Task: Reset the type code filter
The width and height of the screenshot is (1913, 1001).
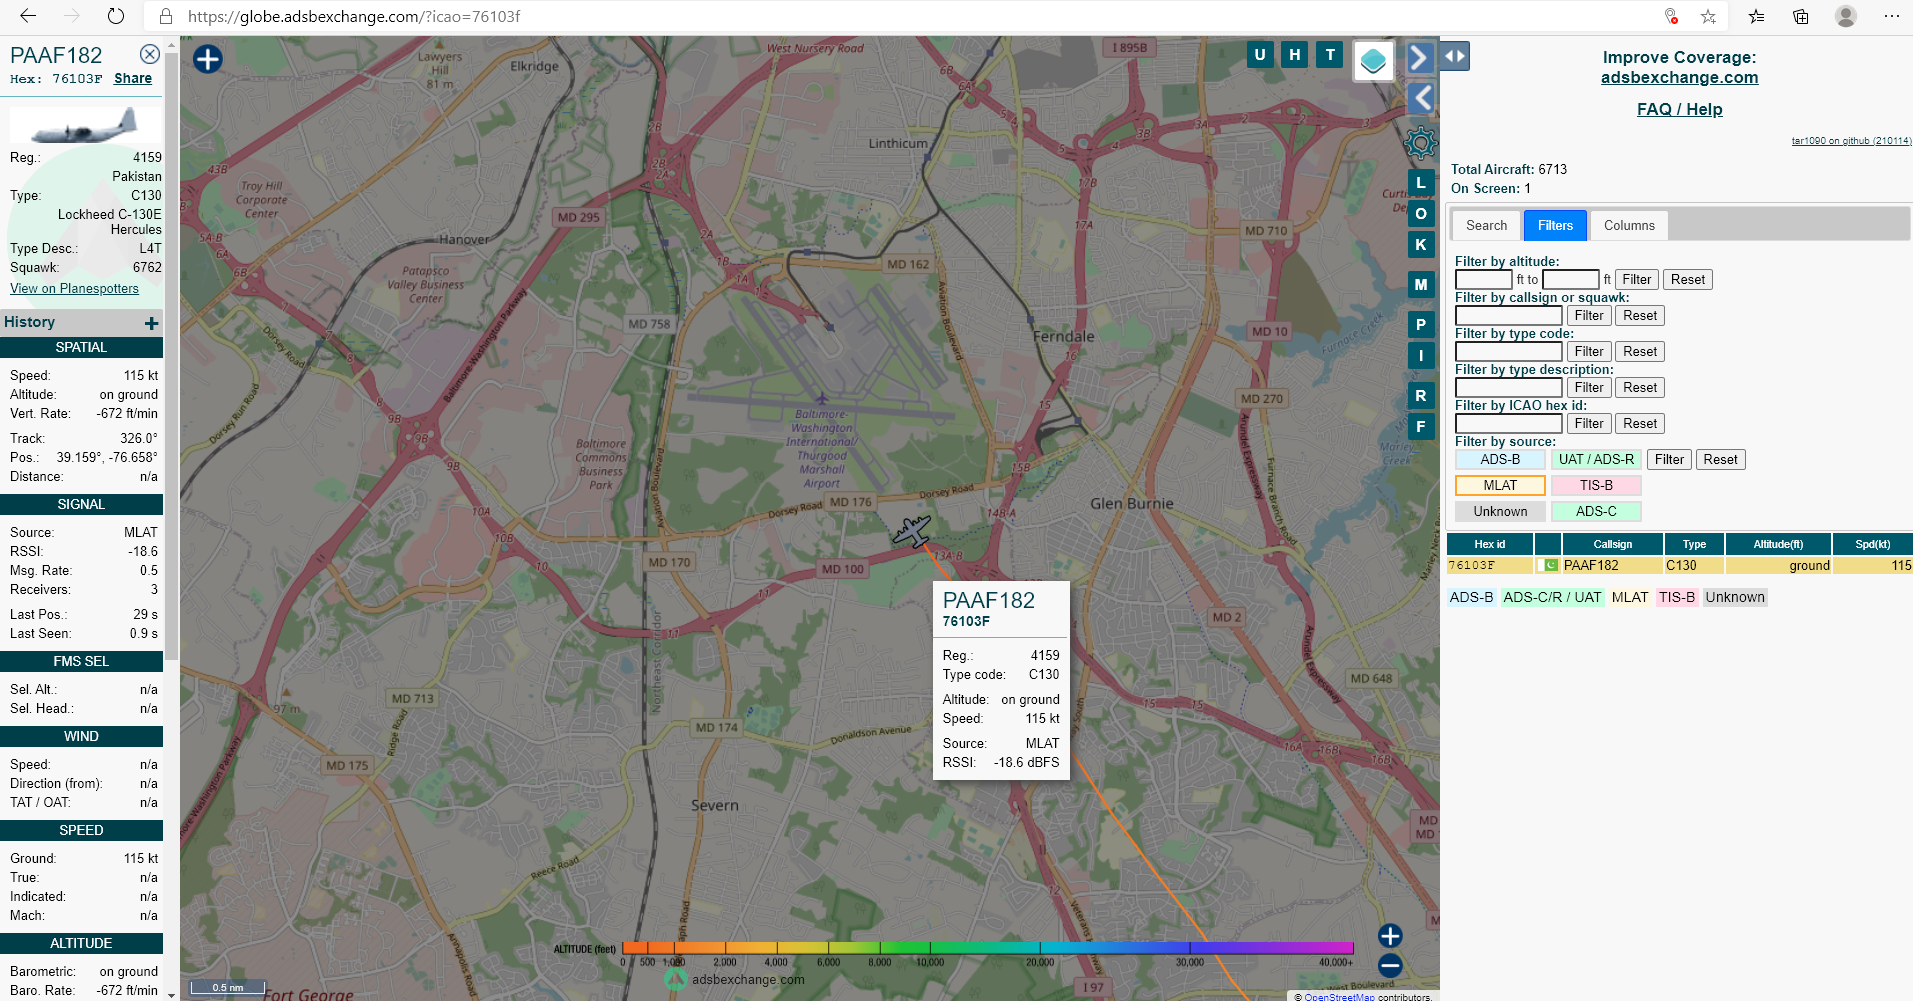Action: coord(1639,352)
